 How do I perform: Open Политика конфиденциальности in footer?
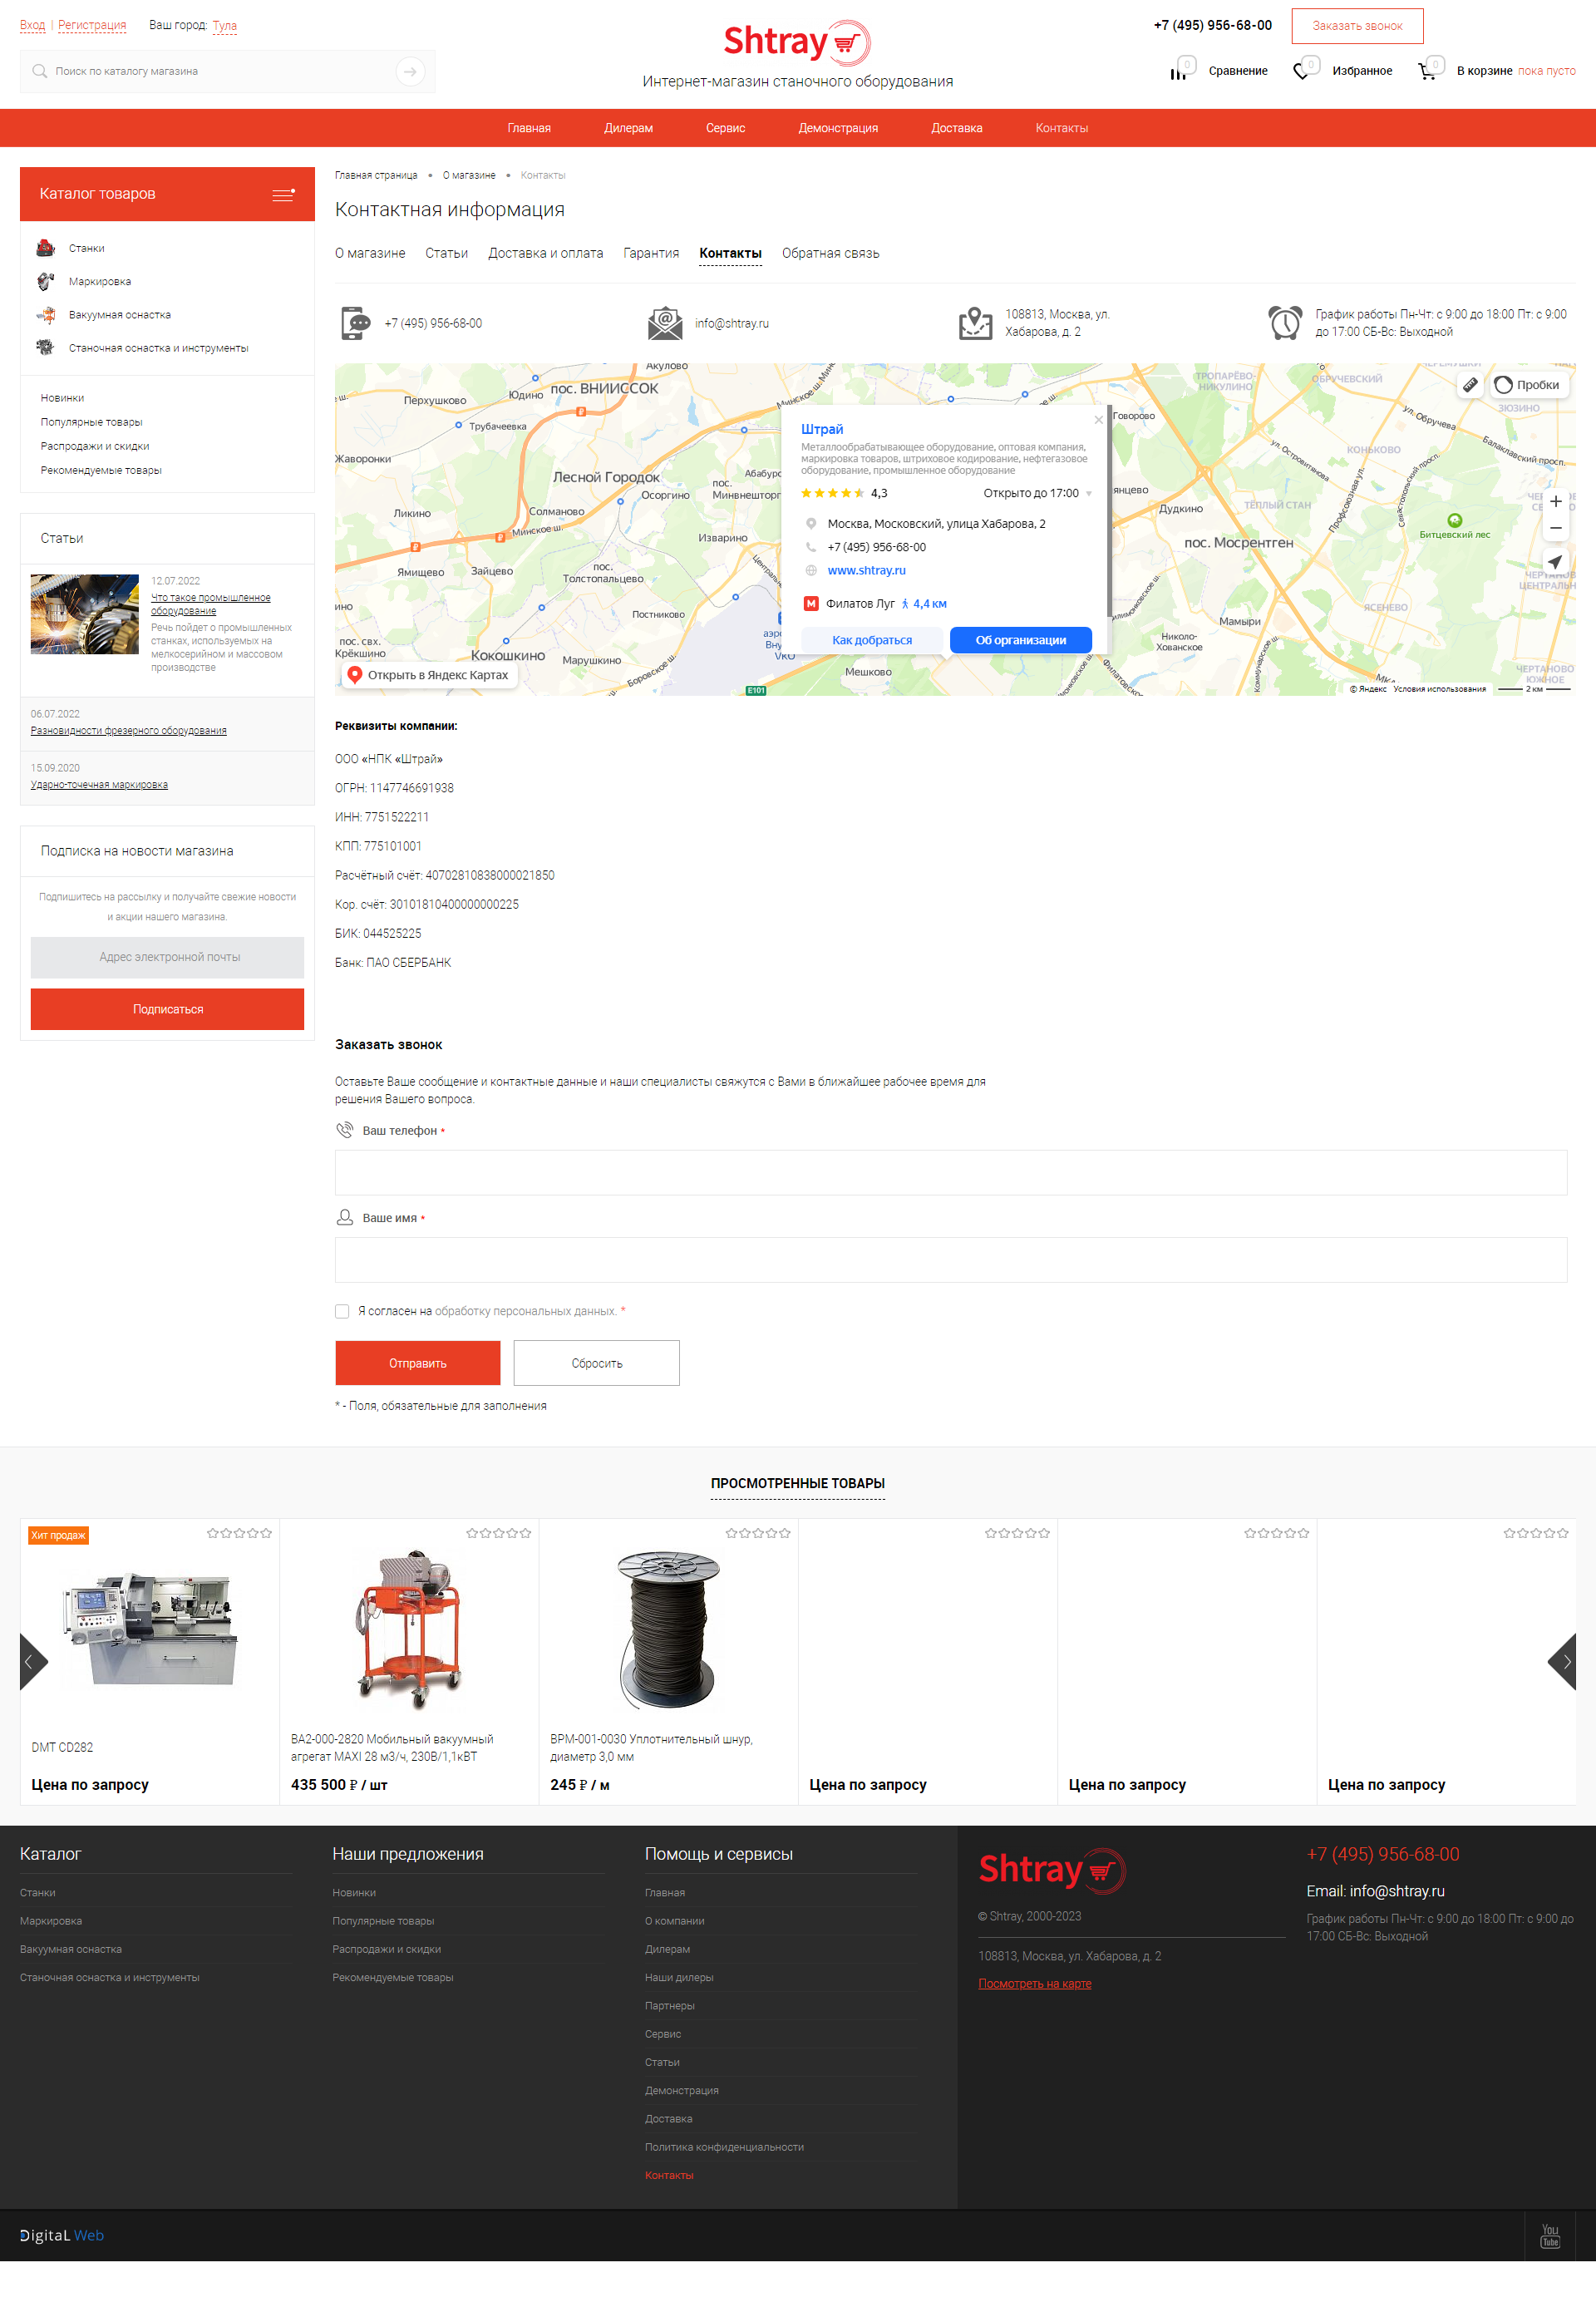(x=724, y=2147)
